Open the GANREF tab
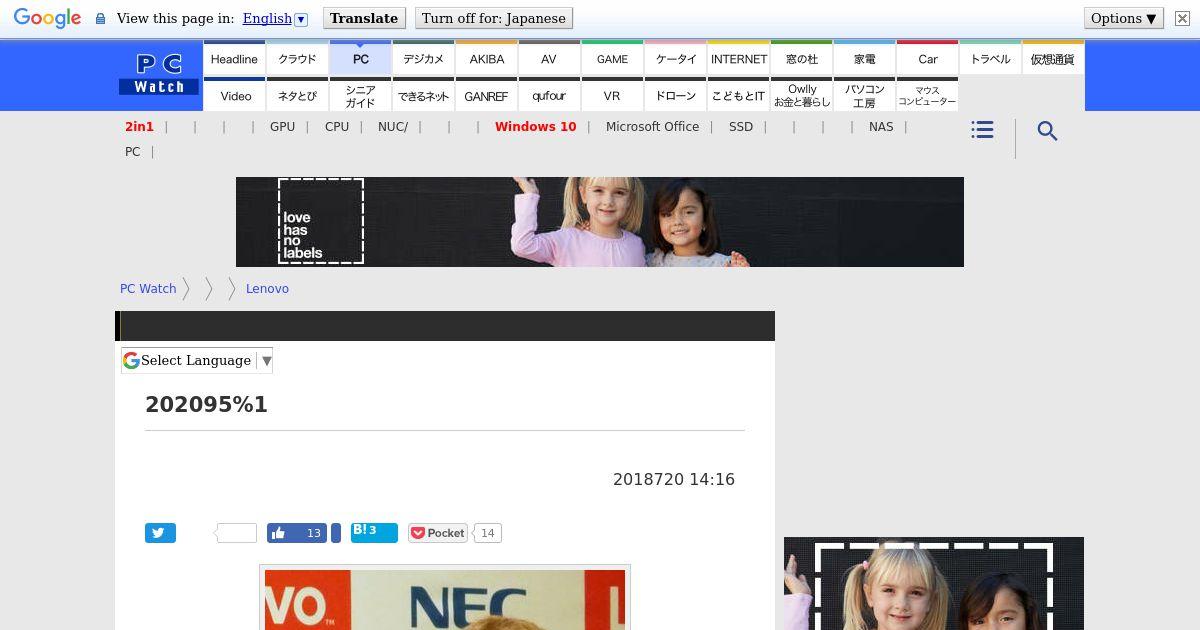This screenshot has width=1200, height=630. [x=487, y=95]
